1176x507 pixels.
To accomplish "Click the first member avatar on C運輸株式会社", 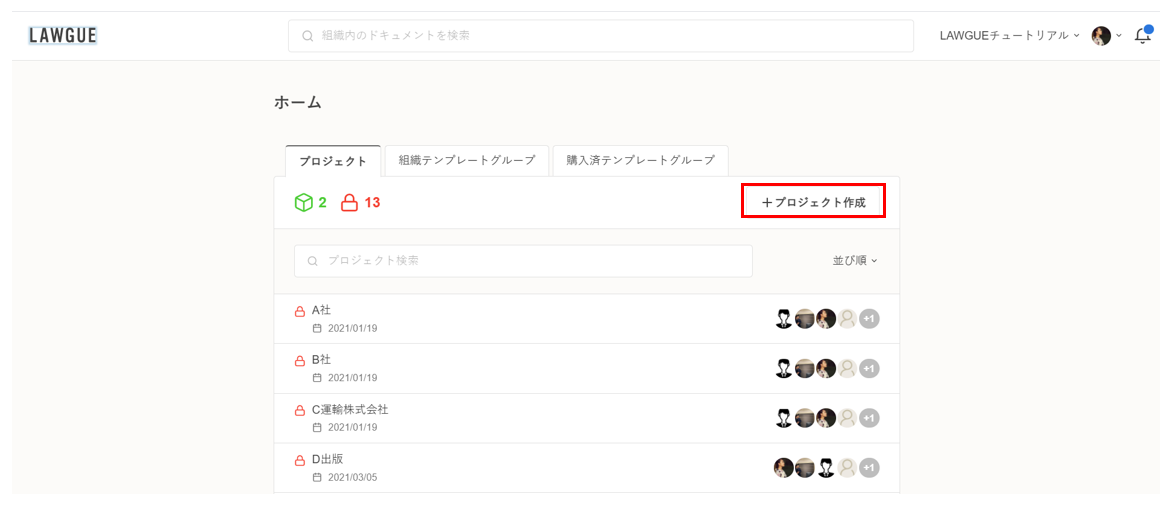I will point(784,418).
